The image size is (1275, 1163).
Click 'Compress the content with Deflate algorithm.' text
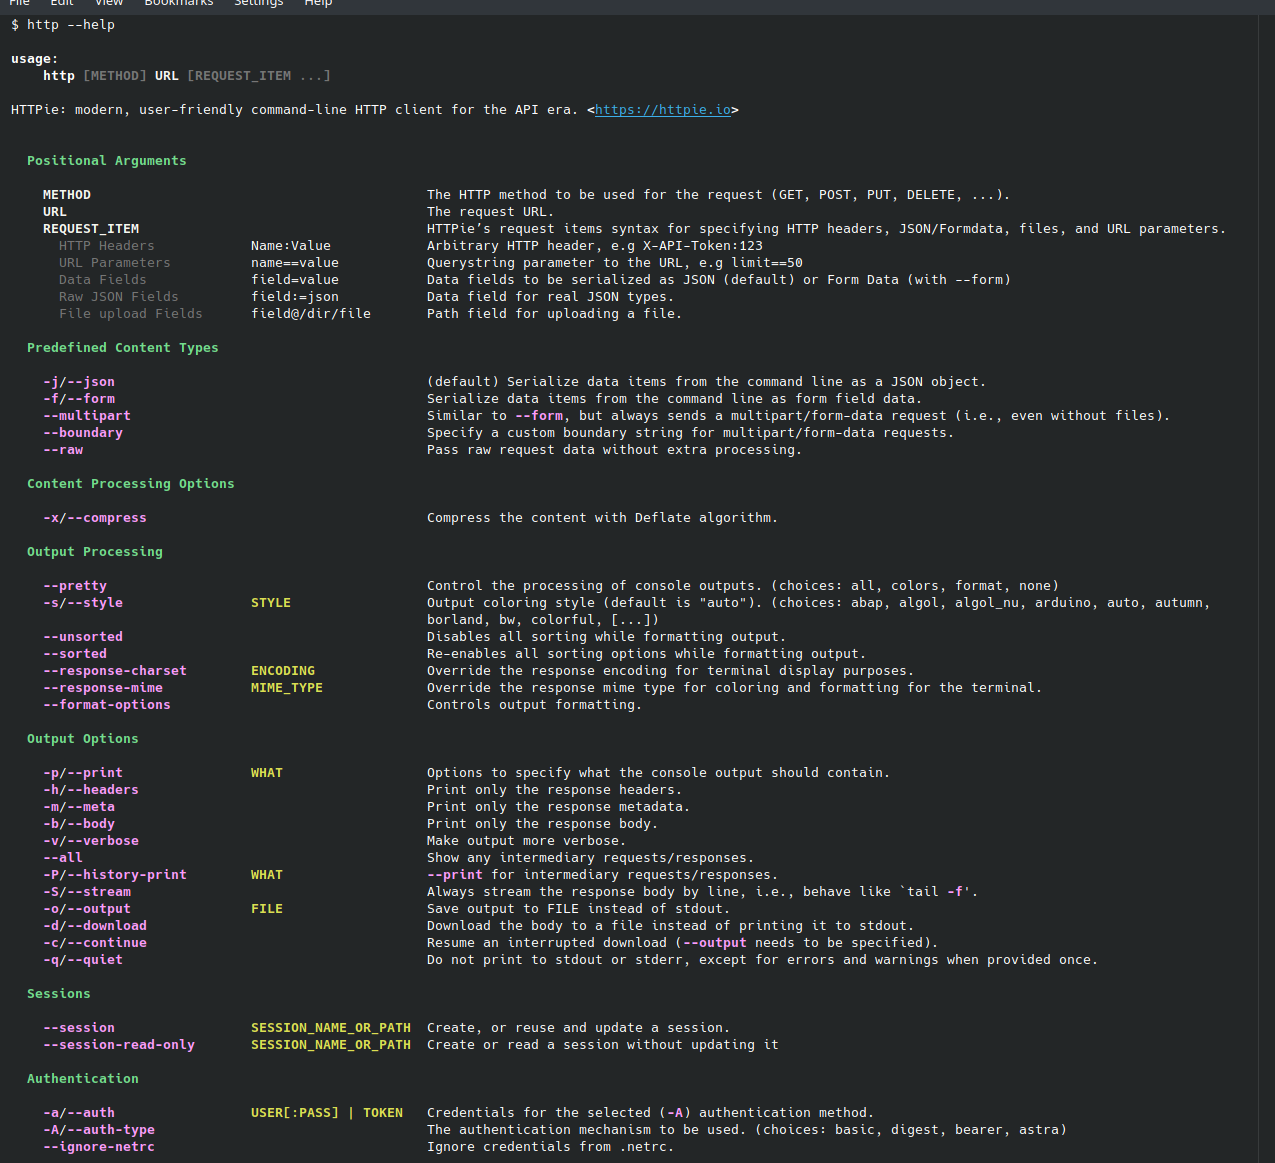tap(602, 518)
